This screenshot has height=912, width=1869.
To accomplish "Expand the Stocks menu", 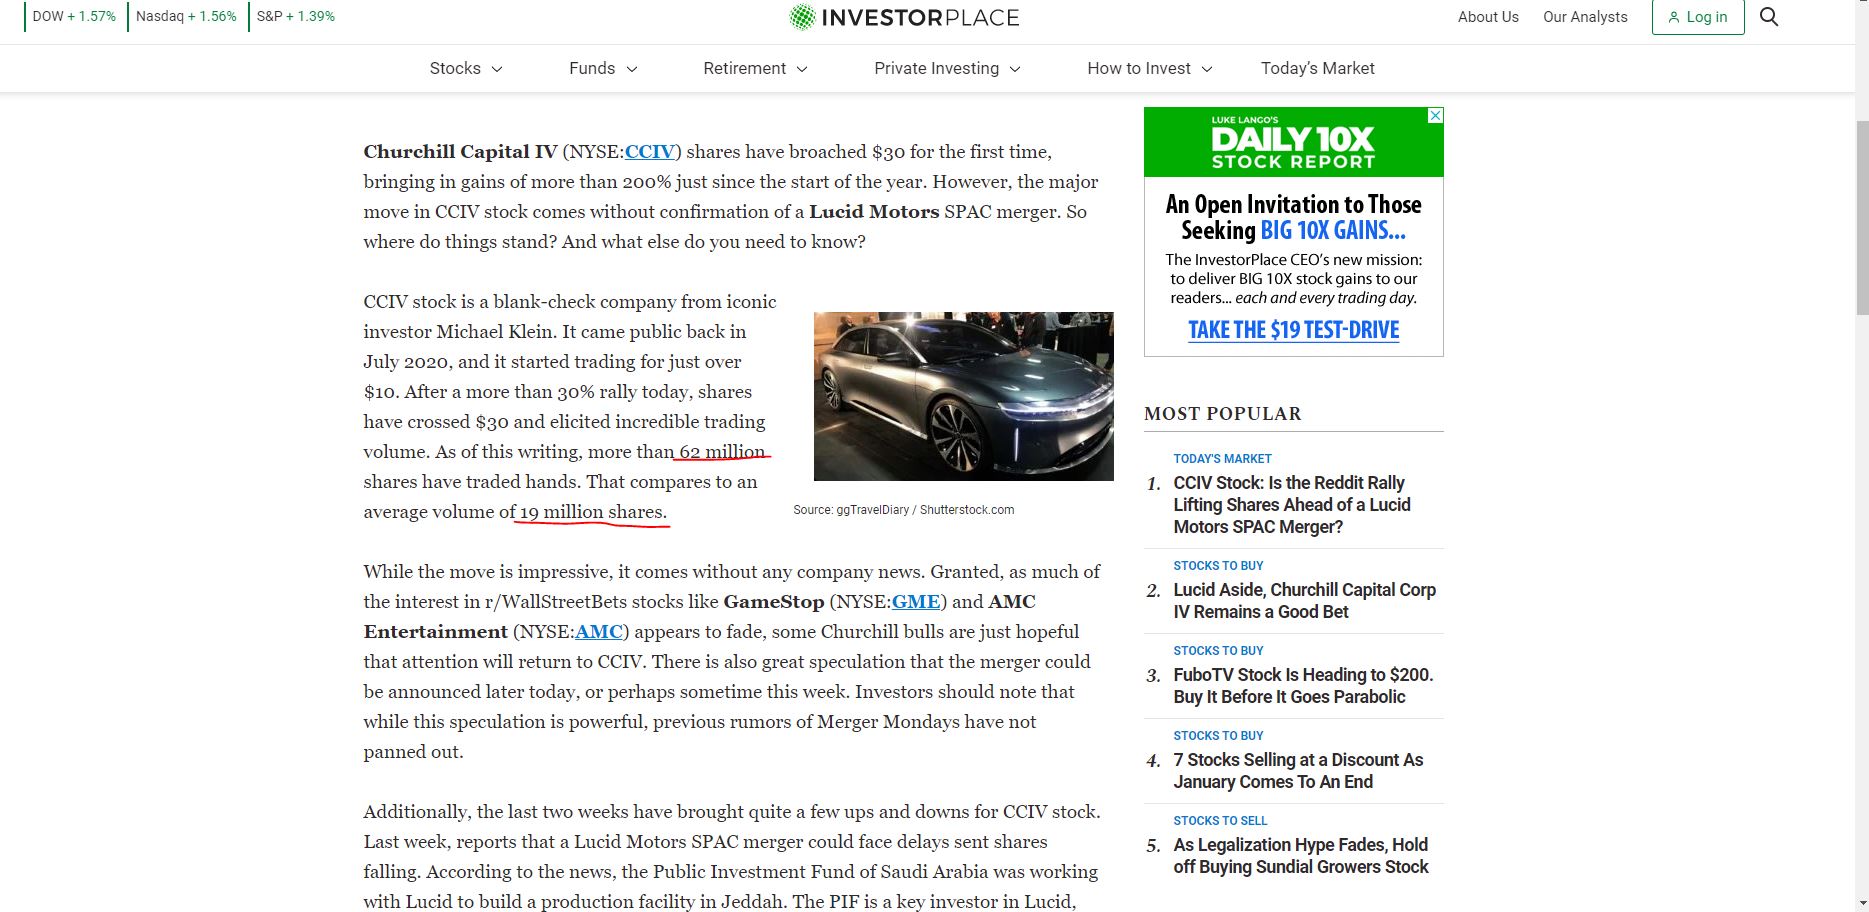I will 466,68.
